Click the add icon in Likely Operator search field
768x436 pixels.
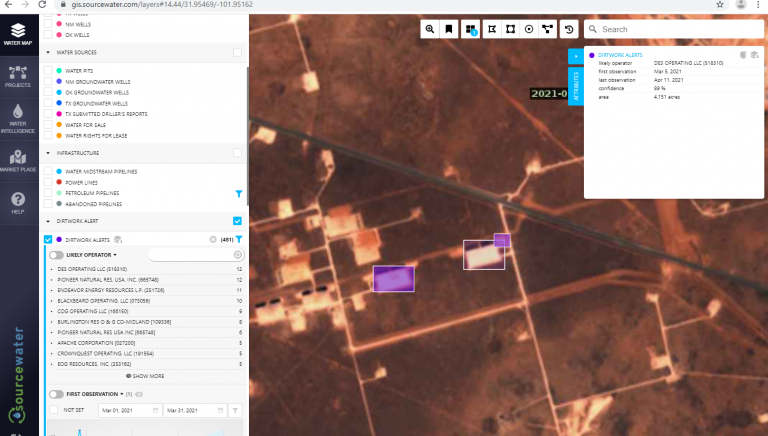tap(238, 255)
